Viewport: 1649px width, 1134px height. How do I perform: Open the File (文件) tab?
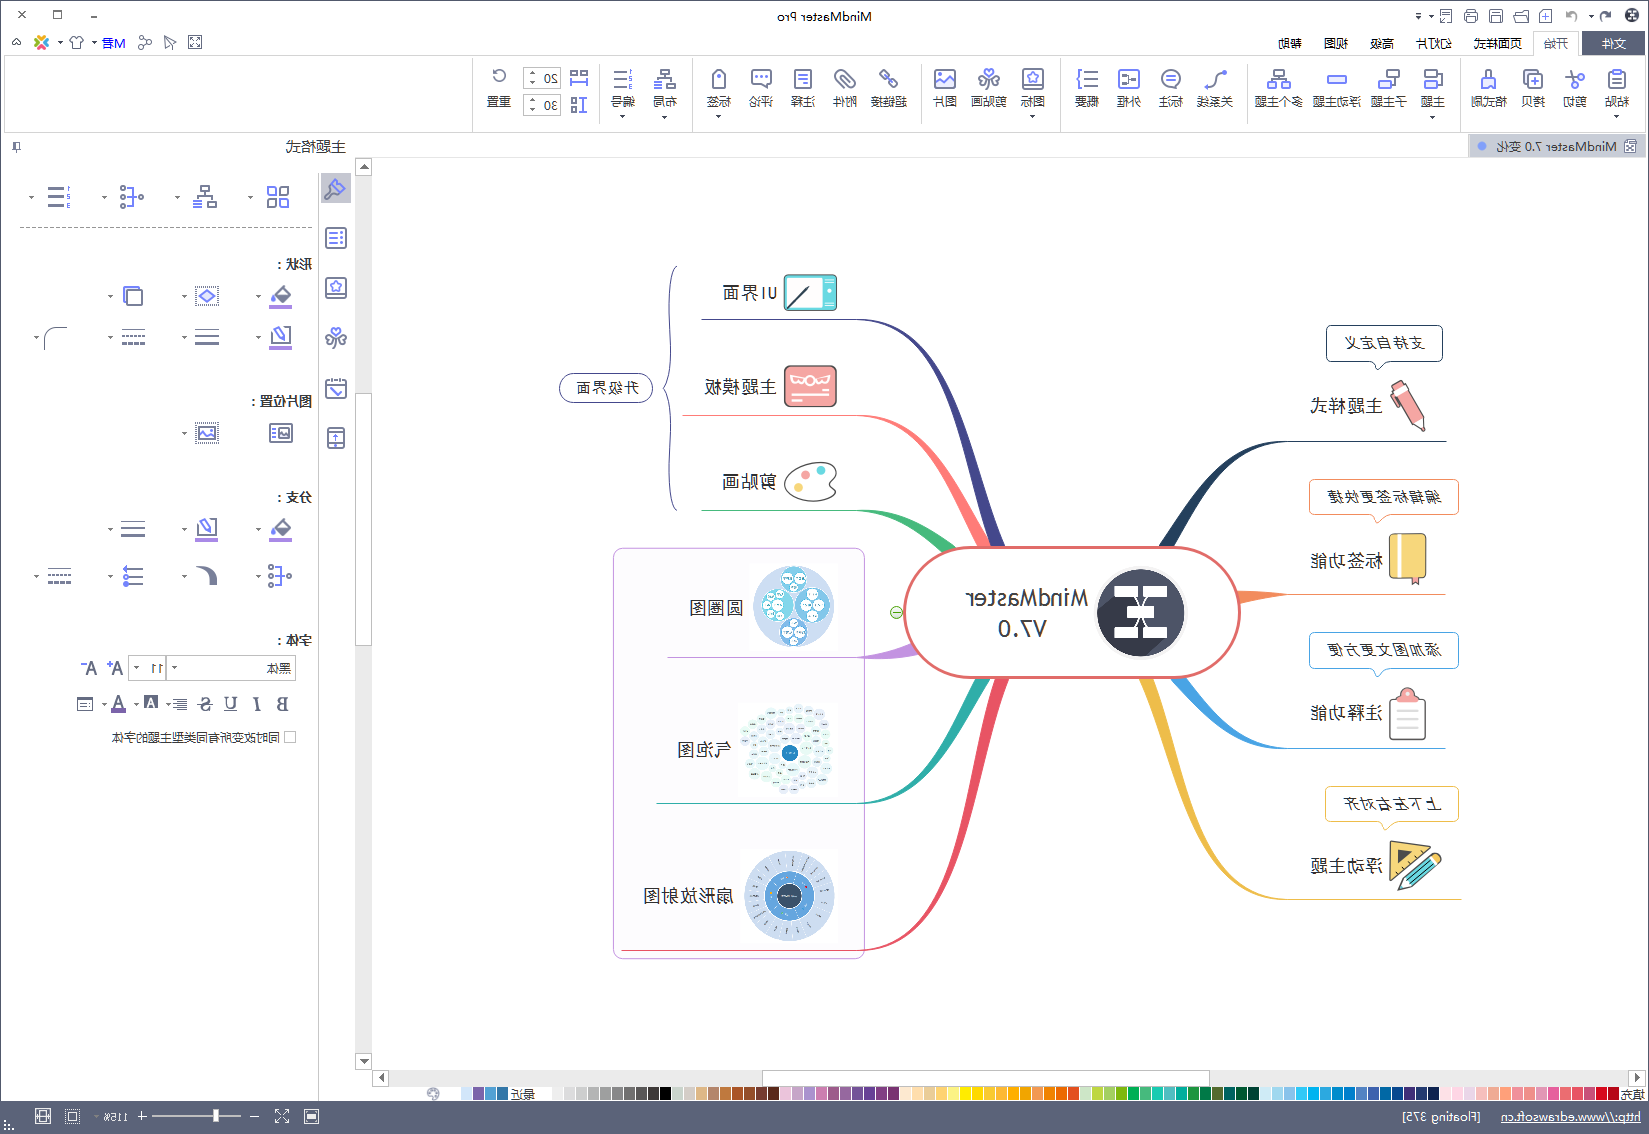coord(1613,43)
